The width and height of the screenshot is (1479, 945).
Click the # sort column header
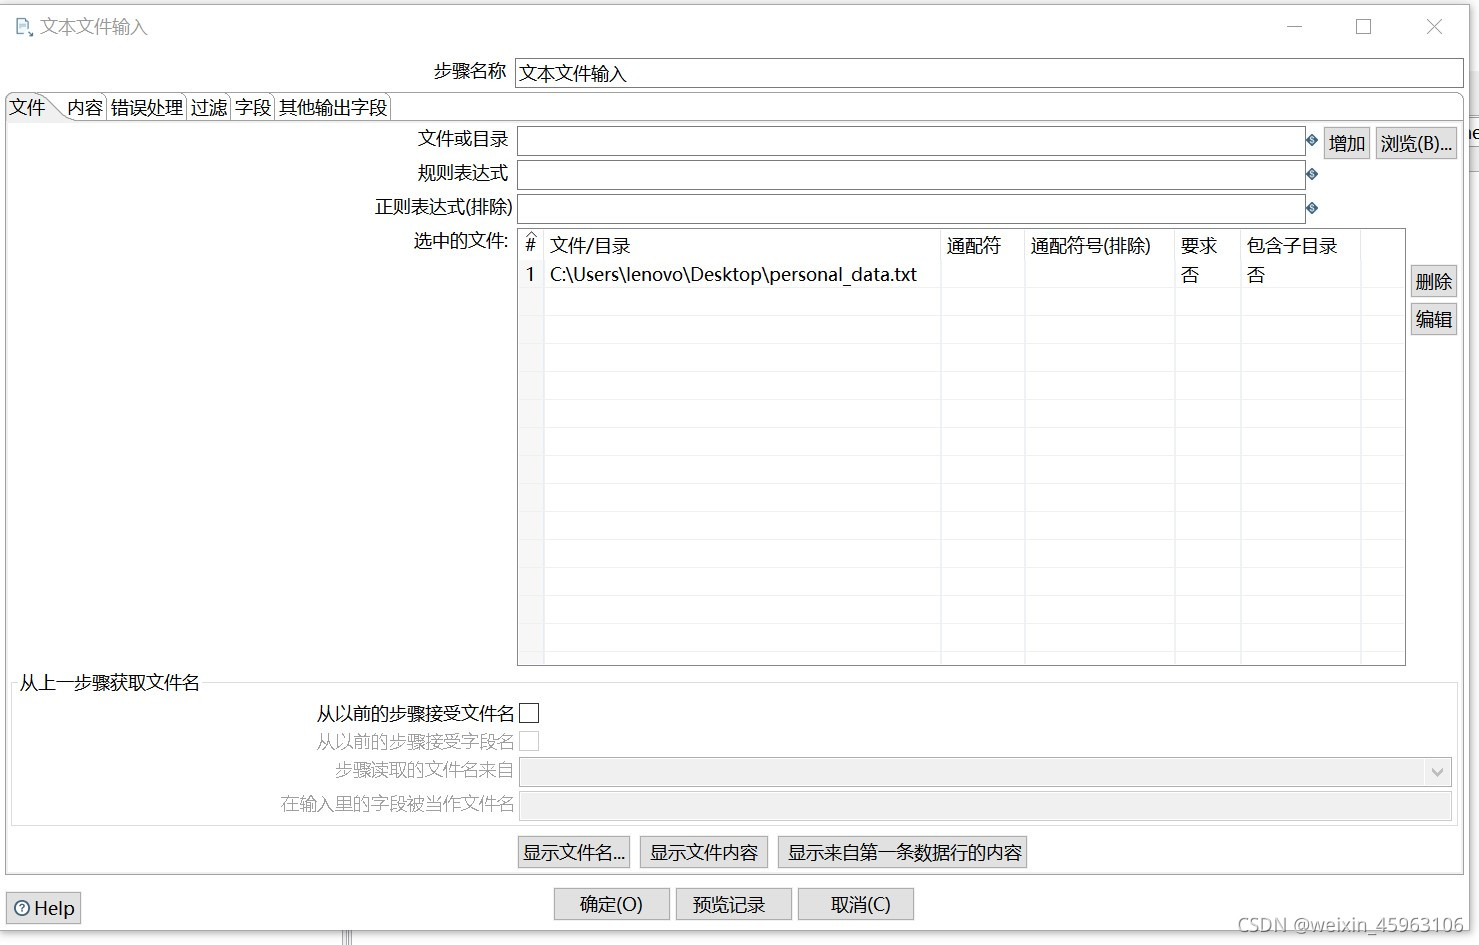pos(531,245)
